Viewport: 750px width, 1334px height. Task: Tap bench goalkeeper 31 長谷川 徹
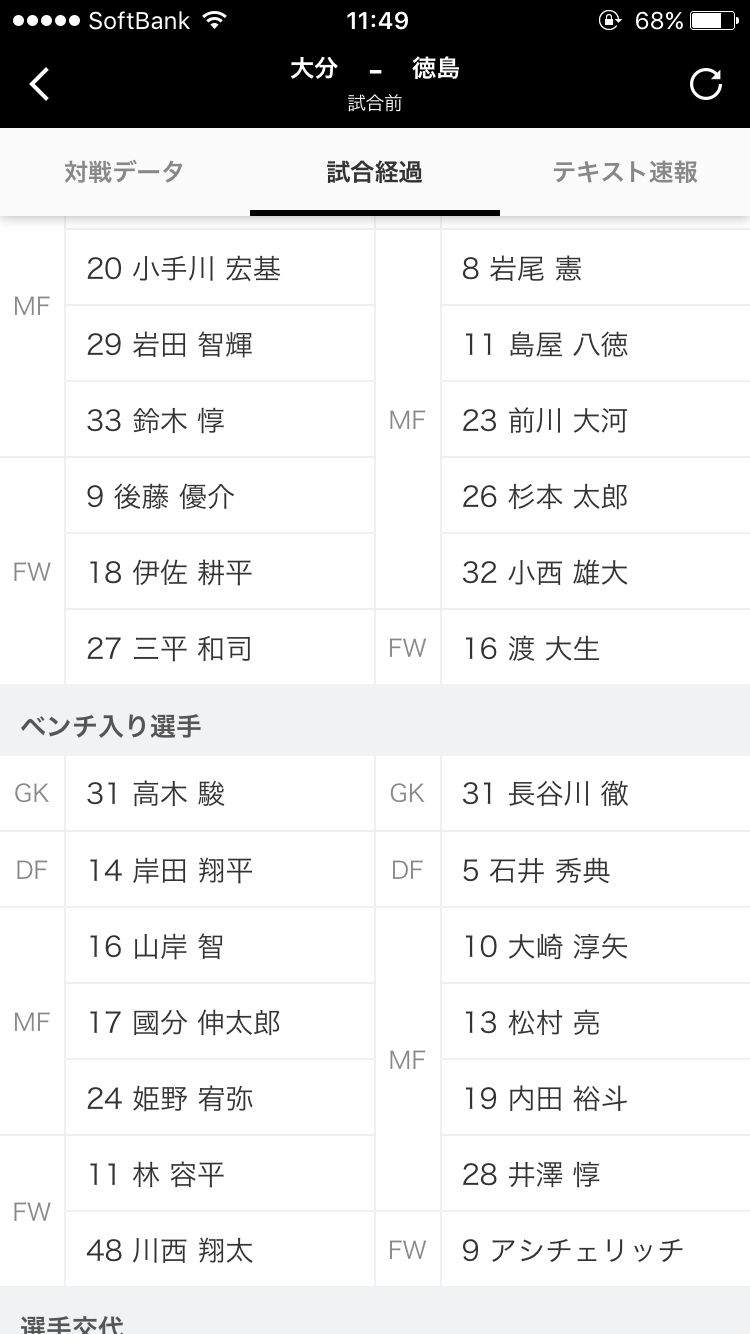[x=545, y=794]
